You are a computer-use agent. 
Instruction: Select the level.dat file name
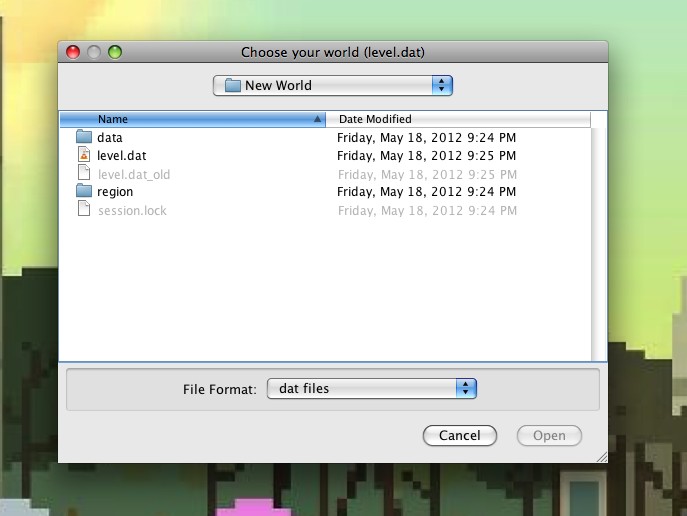122,156
